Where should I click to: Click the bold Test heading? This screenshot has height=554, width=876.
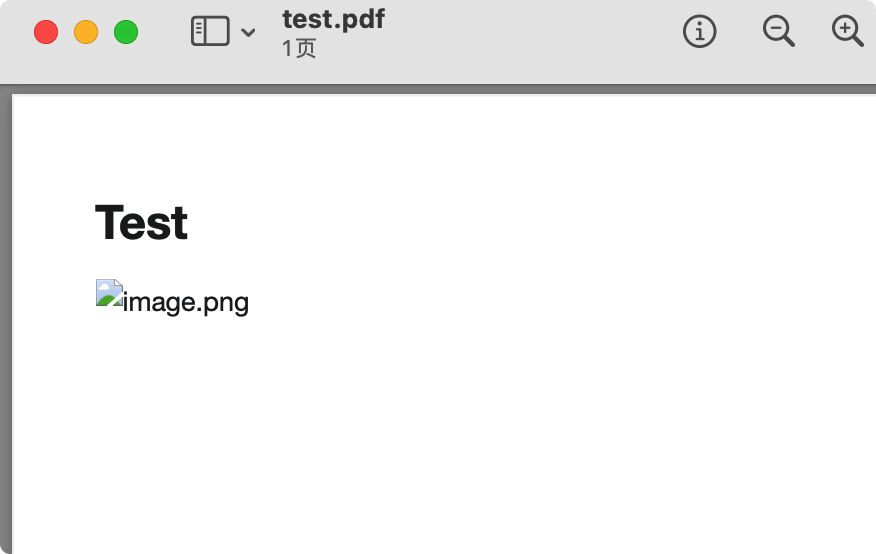coord(141,223)
